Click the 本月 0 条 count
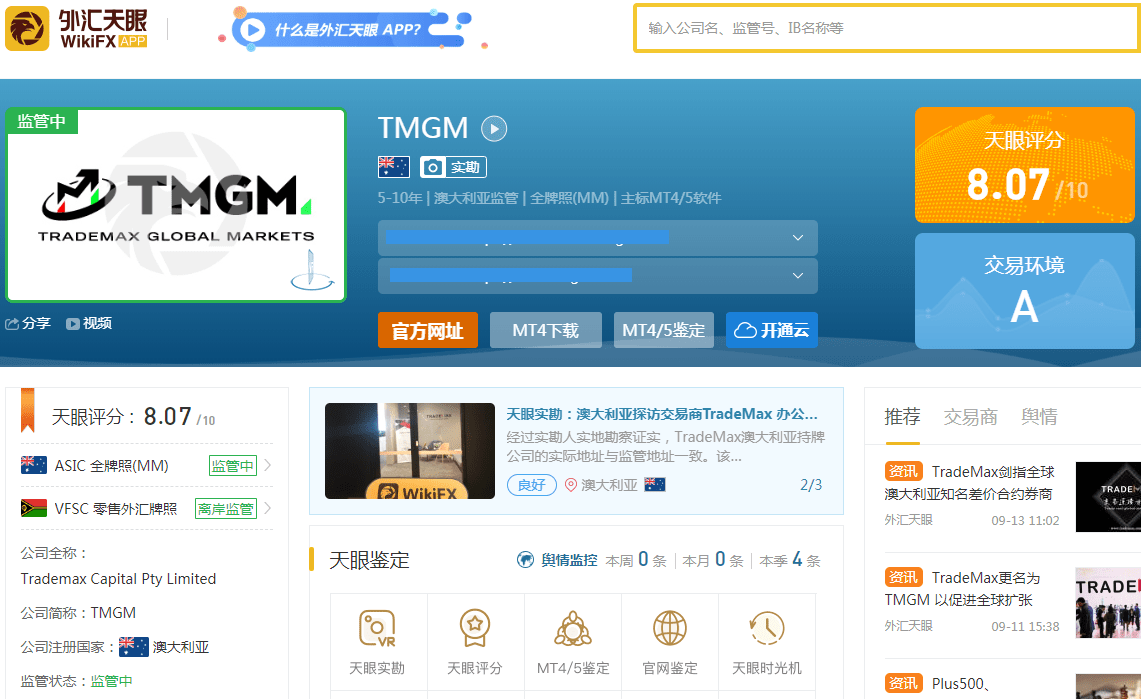Image resolution: width=1141 pixels, height=699 pixels. pos(713,560)
